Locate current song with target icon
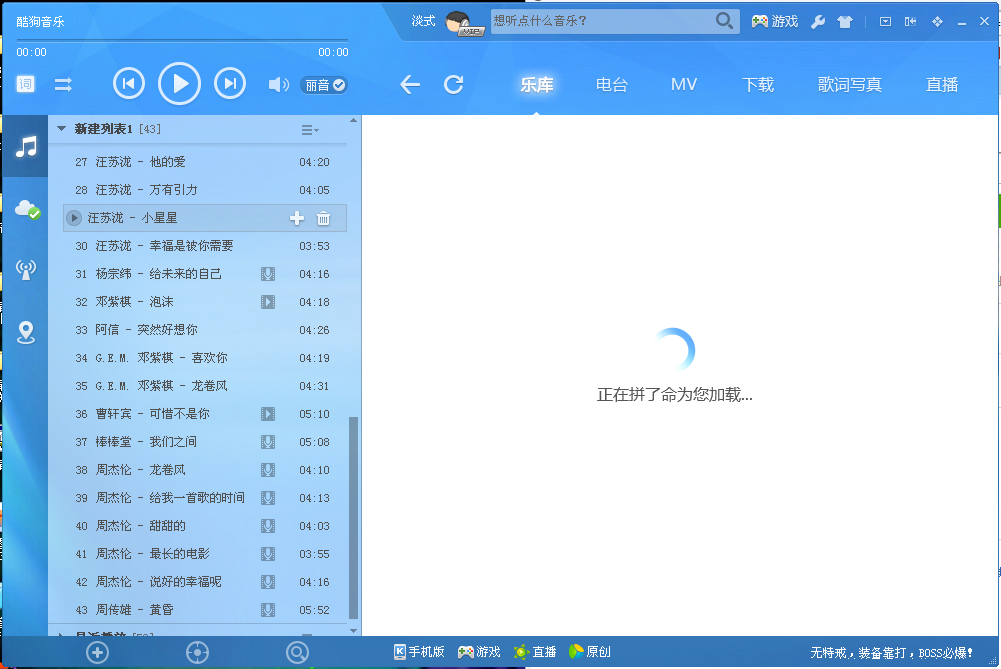The width and height of the screenshot is (1001, 669). (197, 652)
